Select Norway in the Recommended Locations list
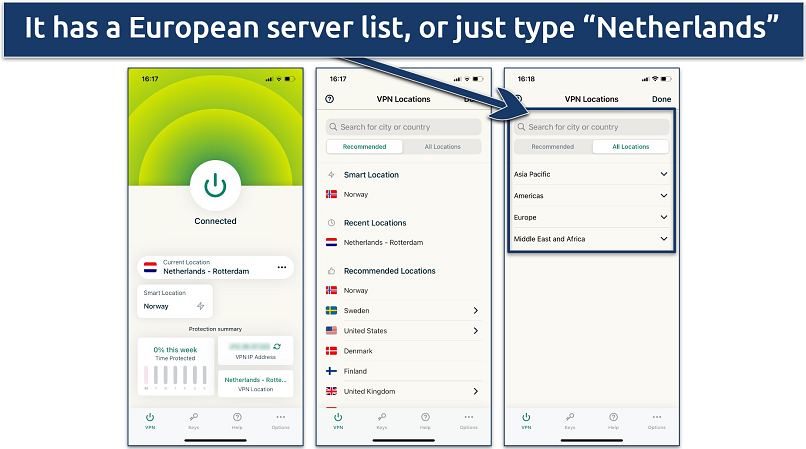 point(404,290)
